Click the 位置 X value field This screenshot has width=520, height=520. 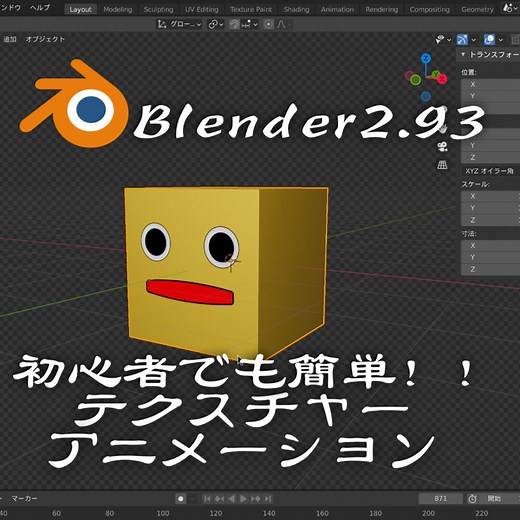tap(490, 84)
